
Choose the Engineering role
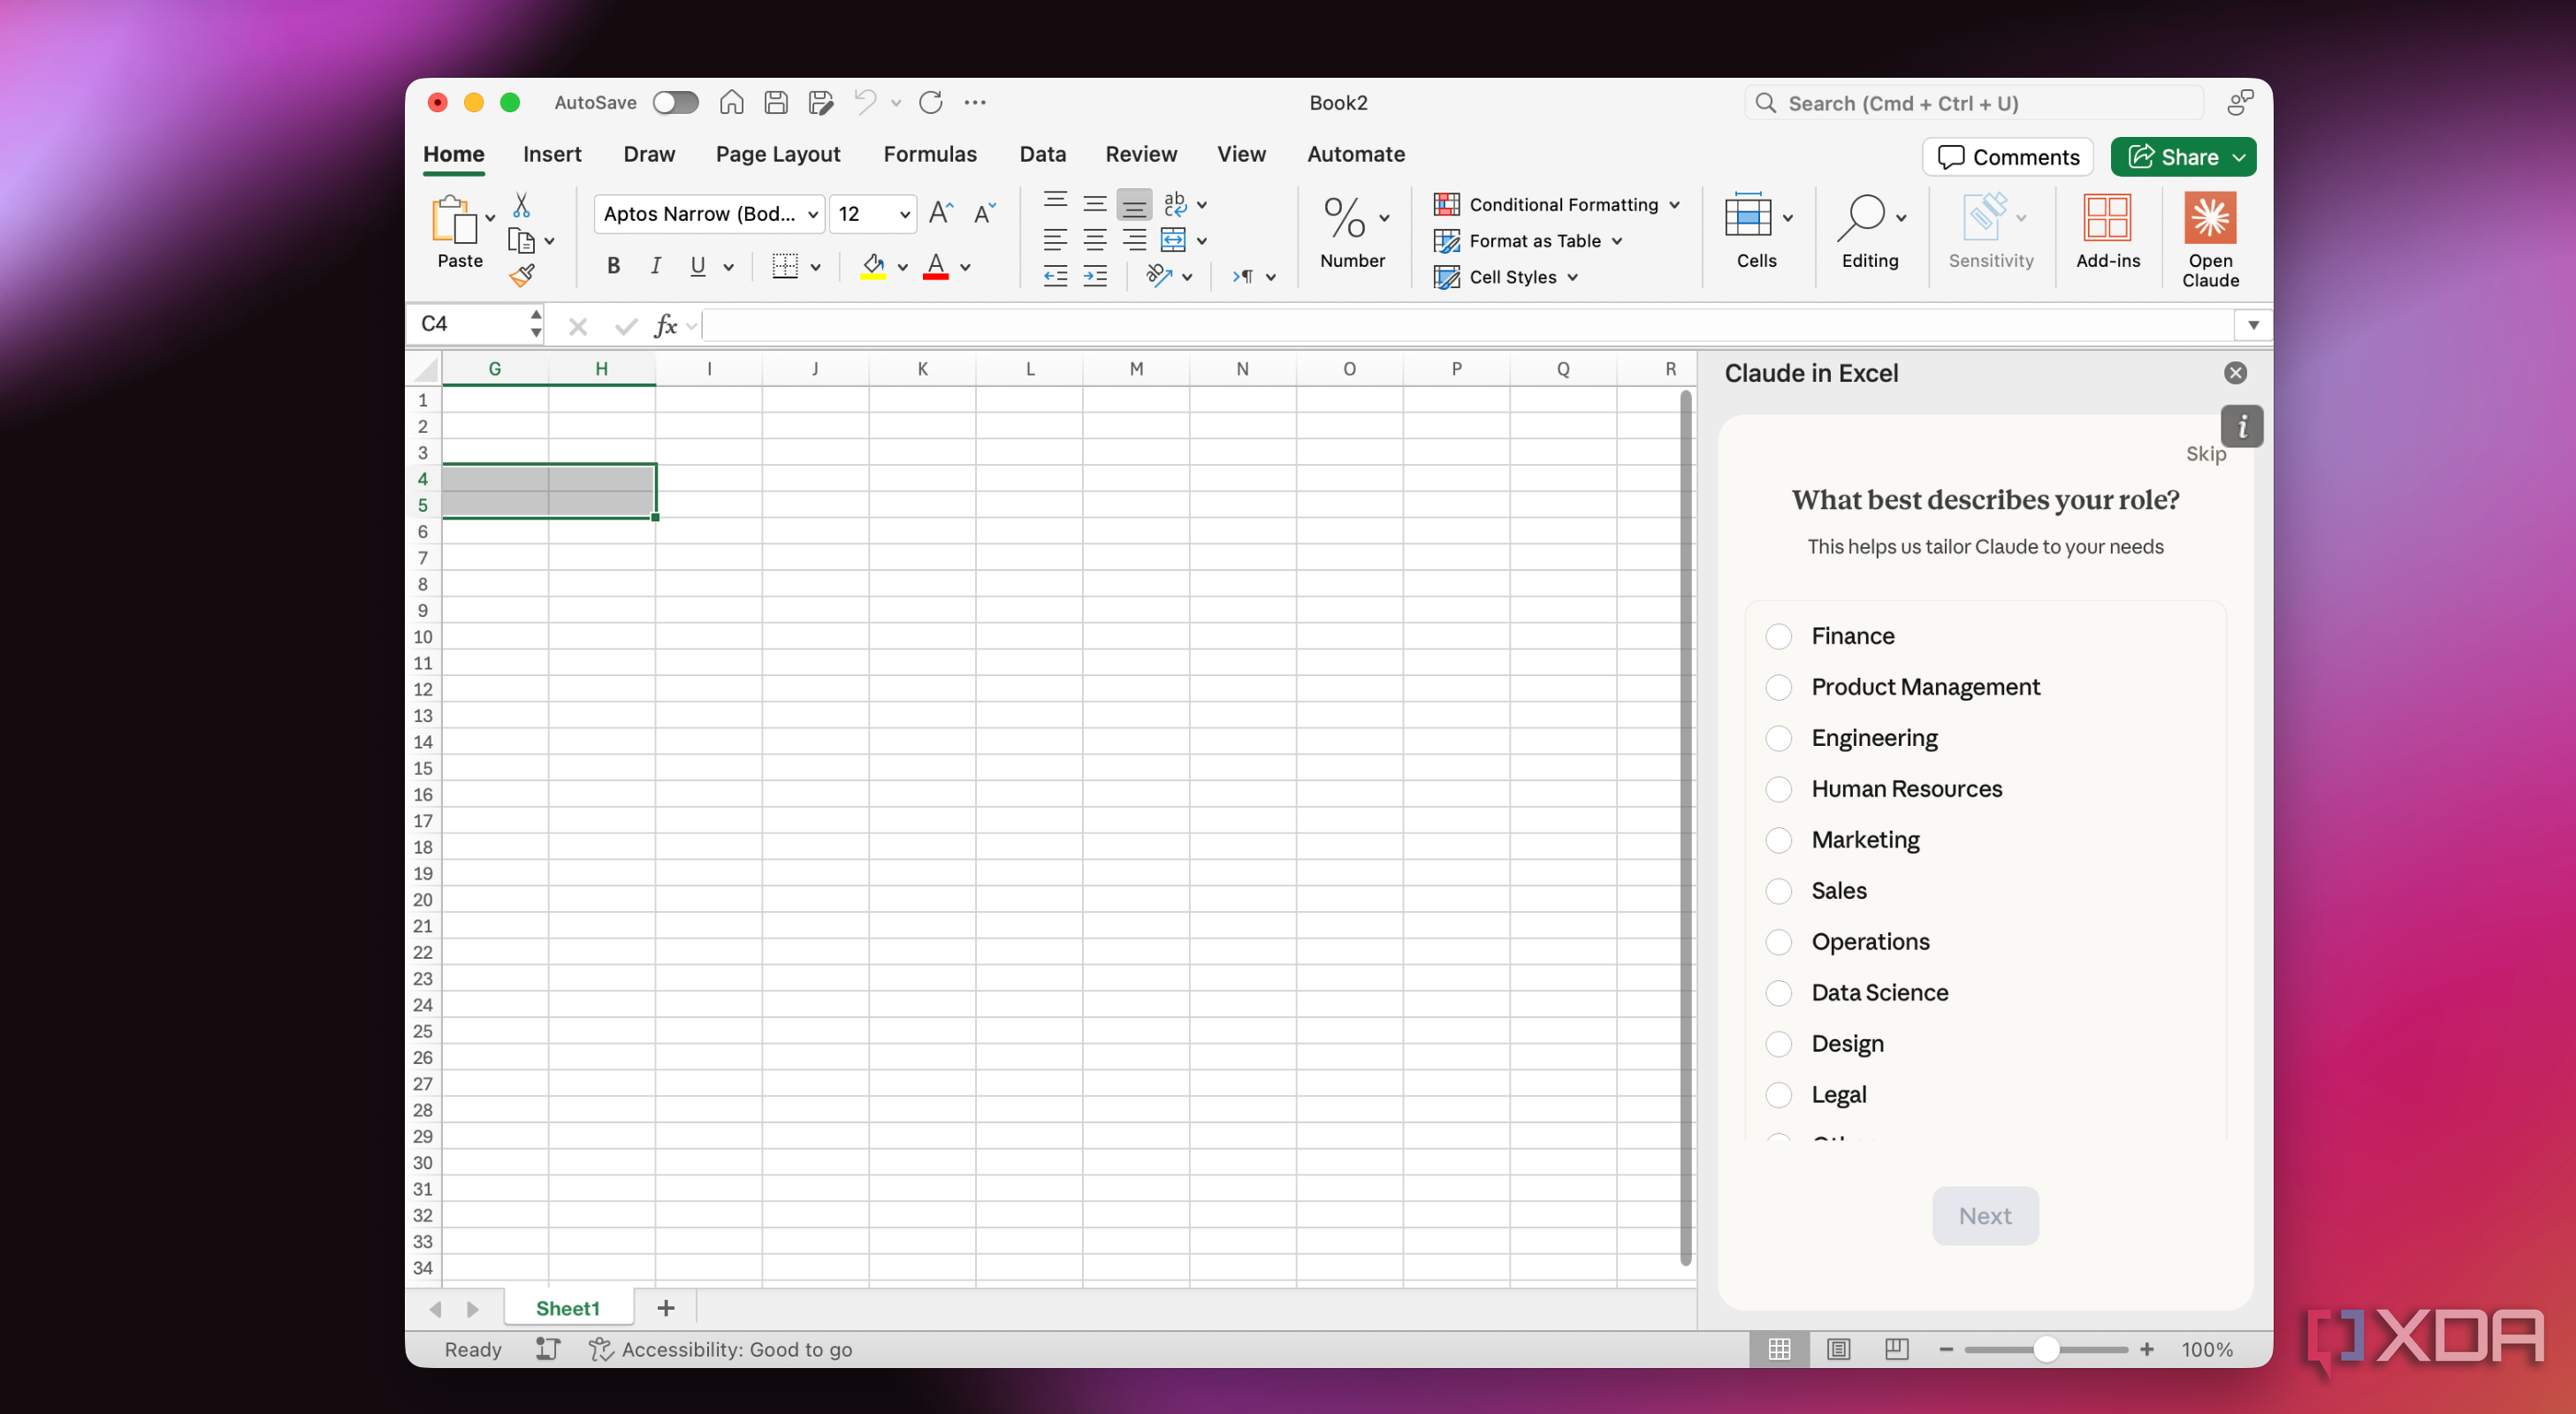click(x=1778, y=738)
